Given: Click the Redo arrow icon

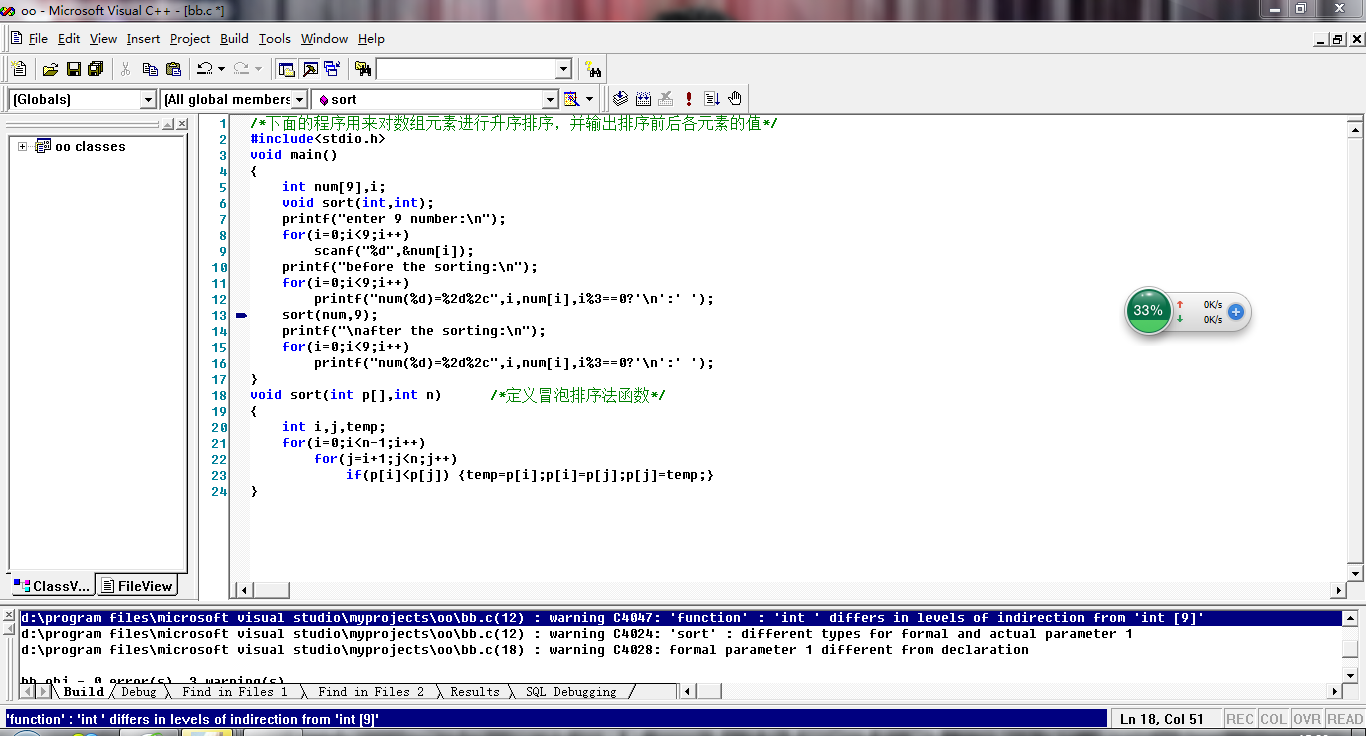Looking at the screenshot, I should (241, 69).
